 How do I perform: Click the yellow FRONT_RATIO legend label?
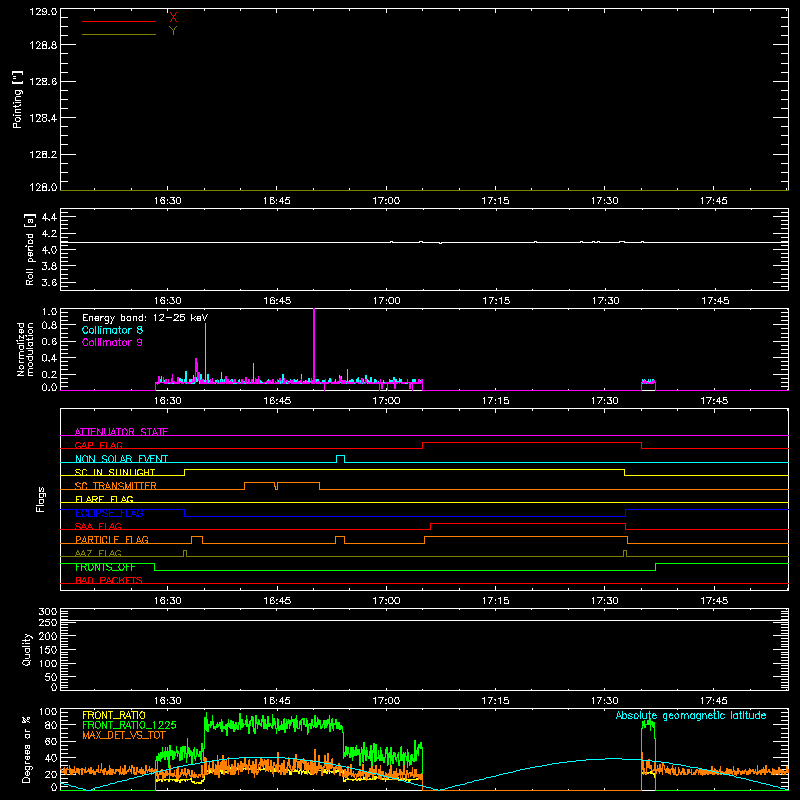click(114, 715)
